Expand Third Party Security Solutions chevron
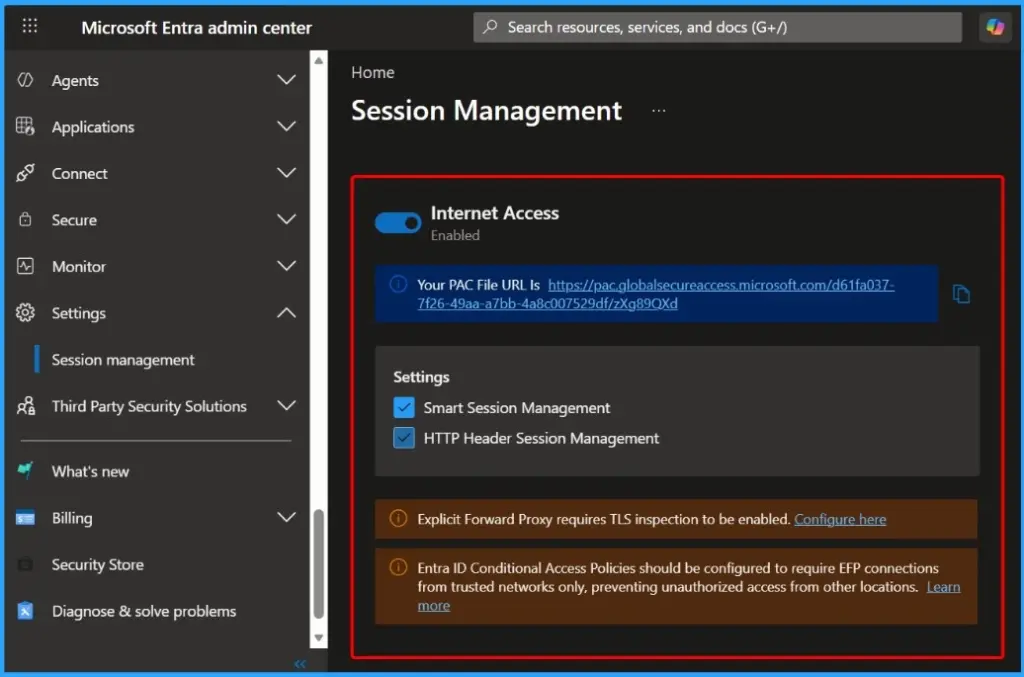1024x677 pixels. pyautogui.click(x=286, y=405)
